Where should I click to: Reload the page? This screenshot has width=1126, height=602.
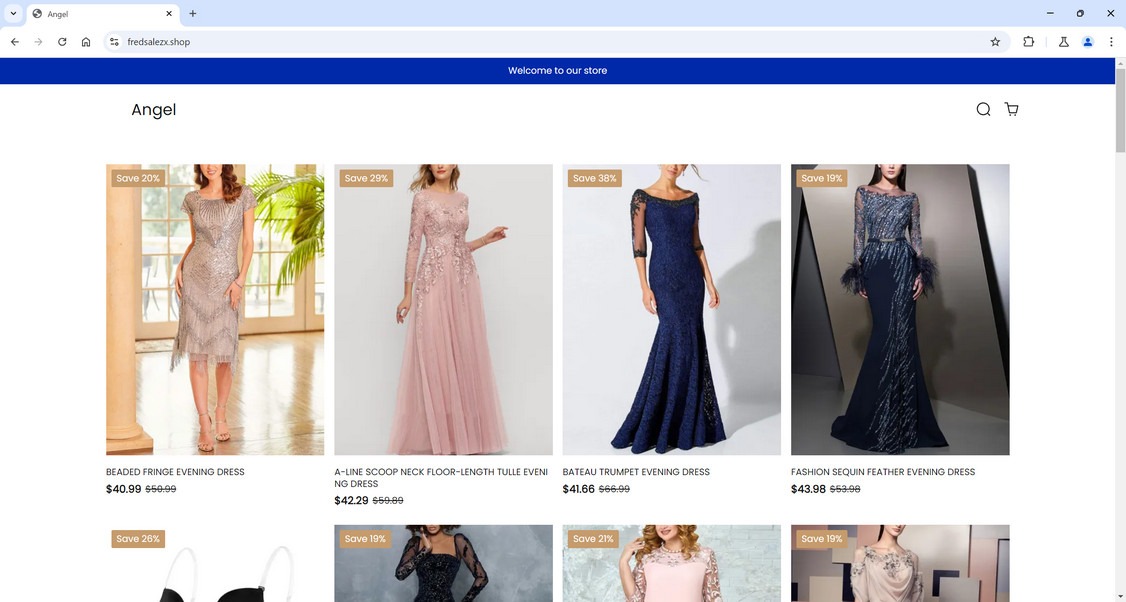point(62,42)
